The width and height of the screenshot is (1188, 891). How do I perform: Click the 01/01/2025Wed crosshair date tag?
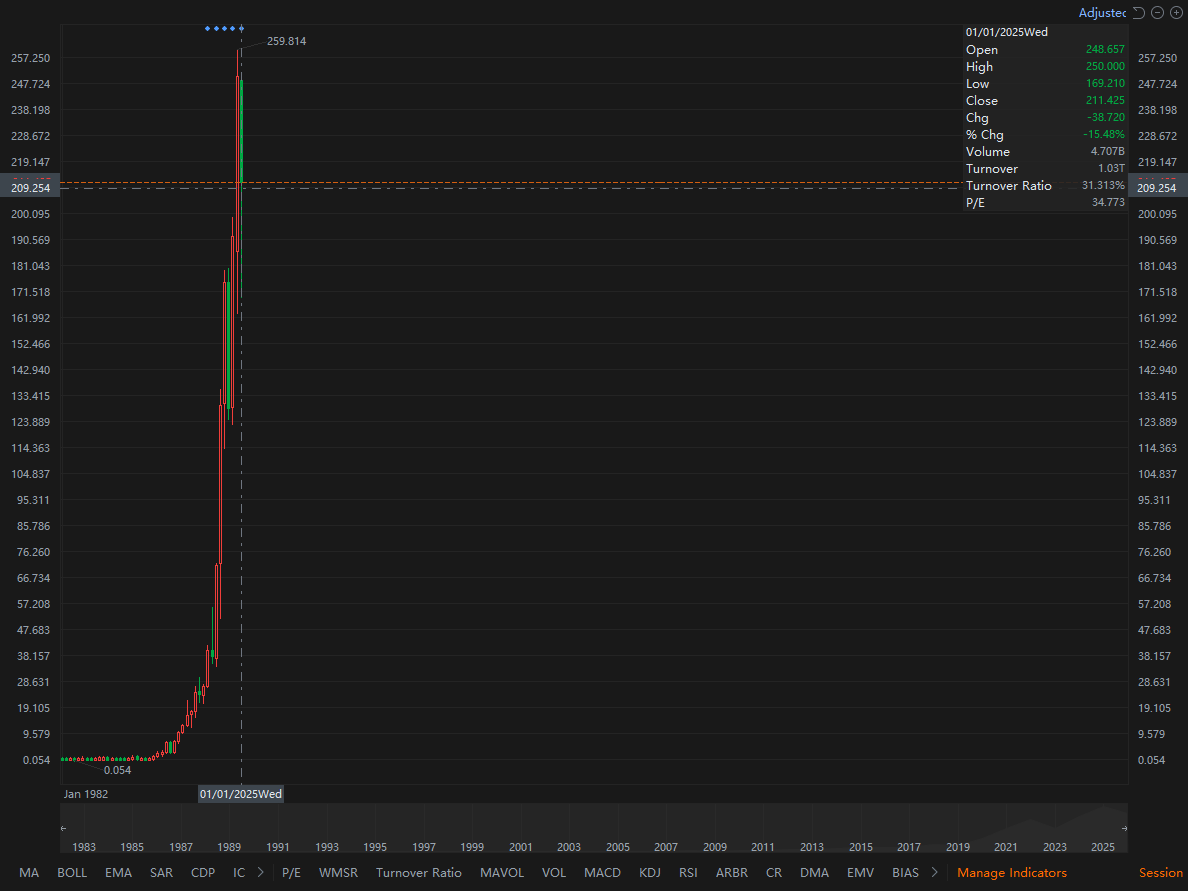(x=241, y=794)
